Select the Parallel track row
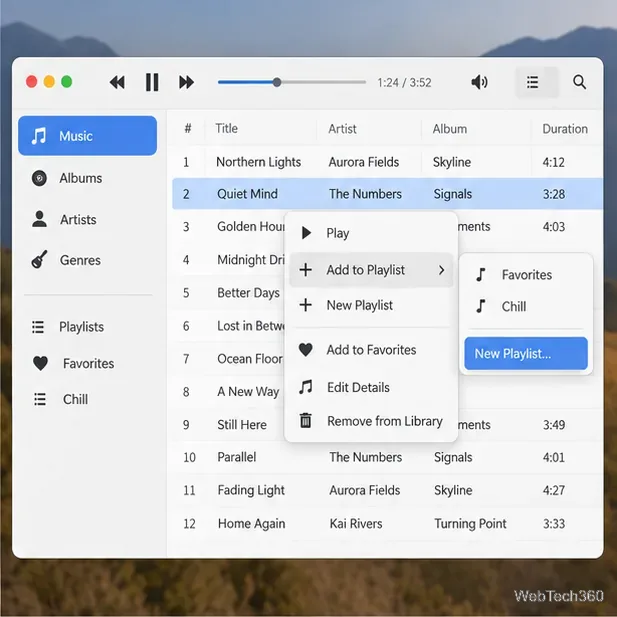This screenshot has height=617, width=617. [388, 457]
